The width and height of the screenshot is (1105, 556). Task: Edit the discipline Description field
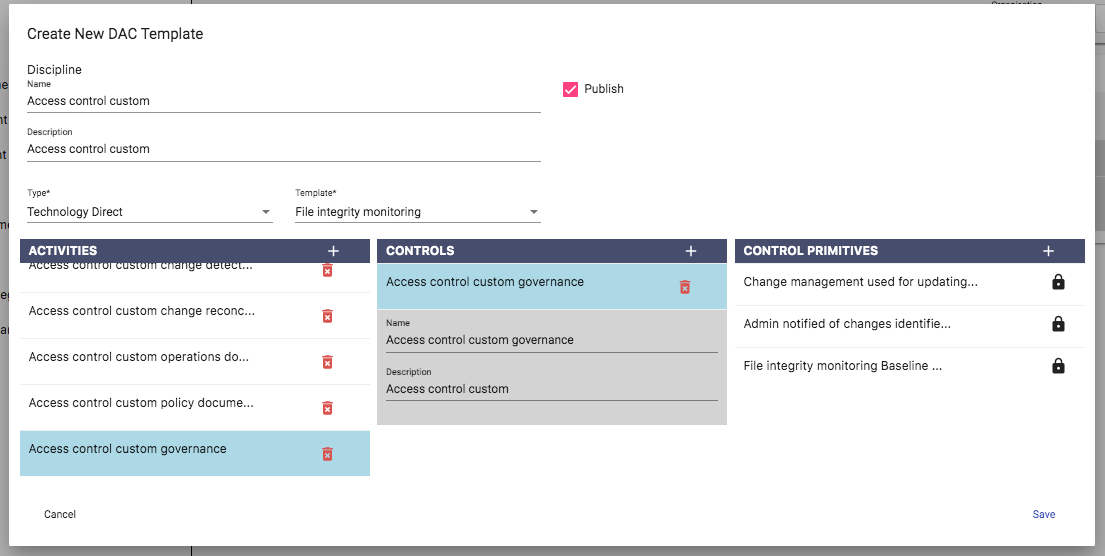click(x=284, y=149)
